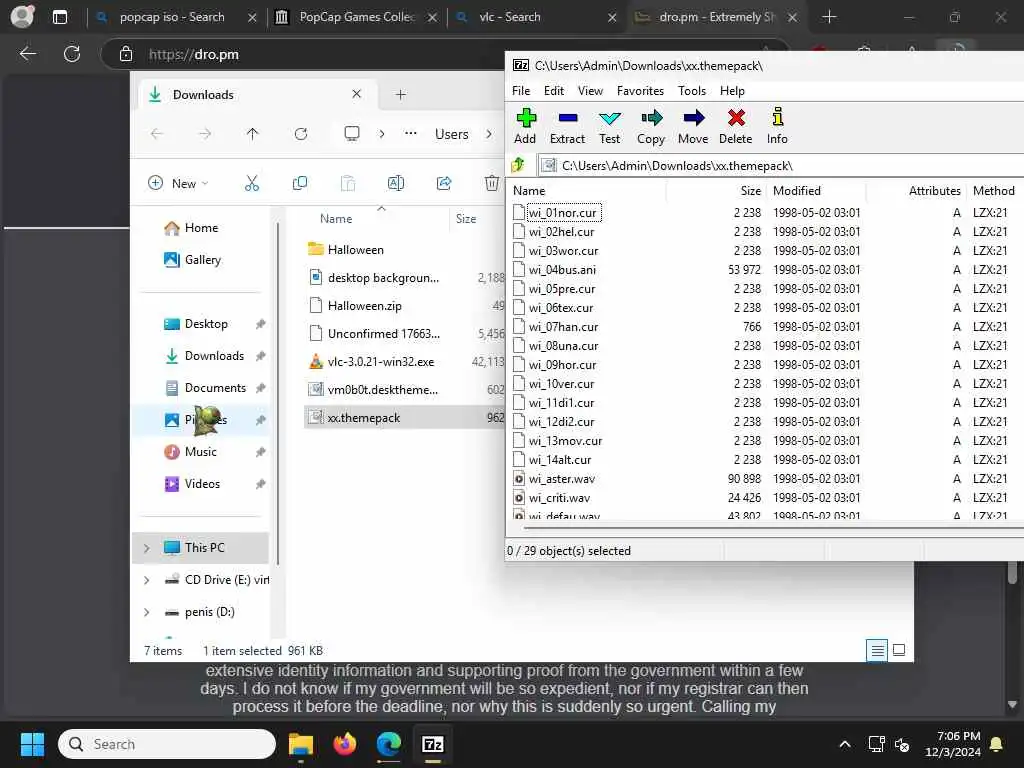Click the Paste icon in Explorer toolbar
The width and height of the screenshot is (1024, 768).
tap(348, 184)
